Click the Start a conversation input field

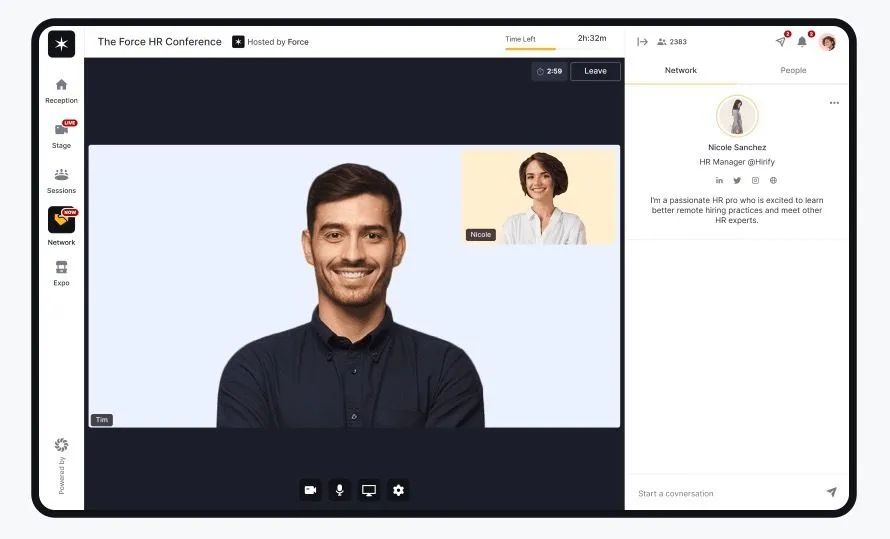[727, 493]
